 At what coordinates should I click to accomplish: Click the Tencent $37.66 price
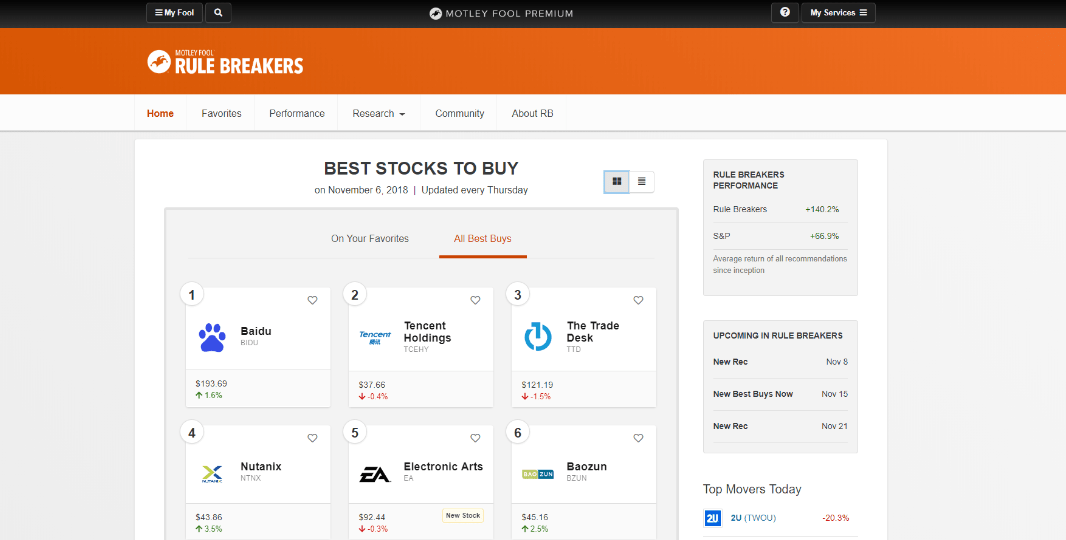(372, 385)
